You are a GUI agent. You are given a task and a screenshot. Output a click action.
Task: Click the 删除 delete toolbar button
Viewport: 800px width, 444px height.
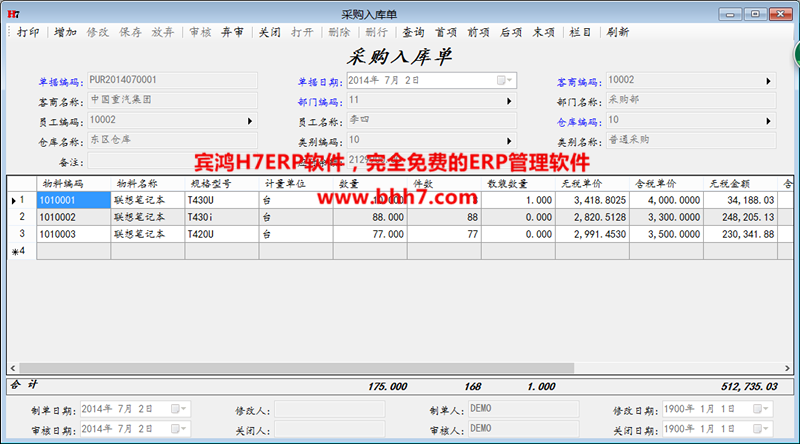click(x=339, y=32)
